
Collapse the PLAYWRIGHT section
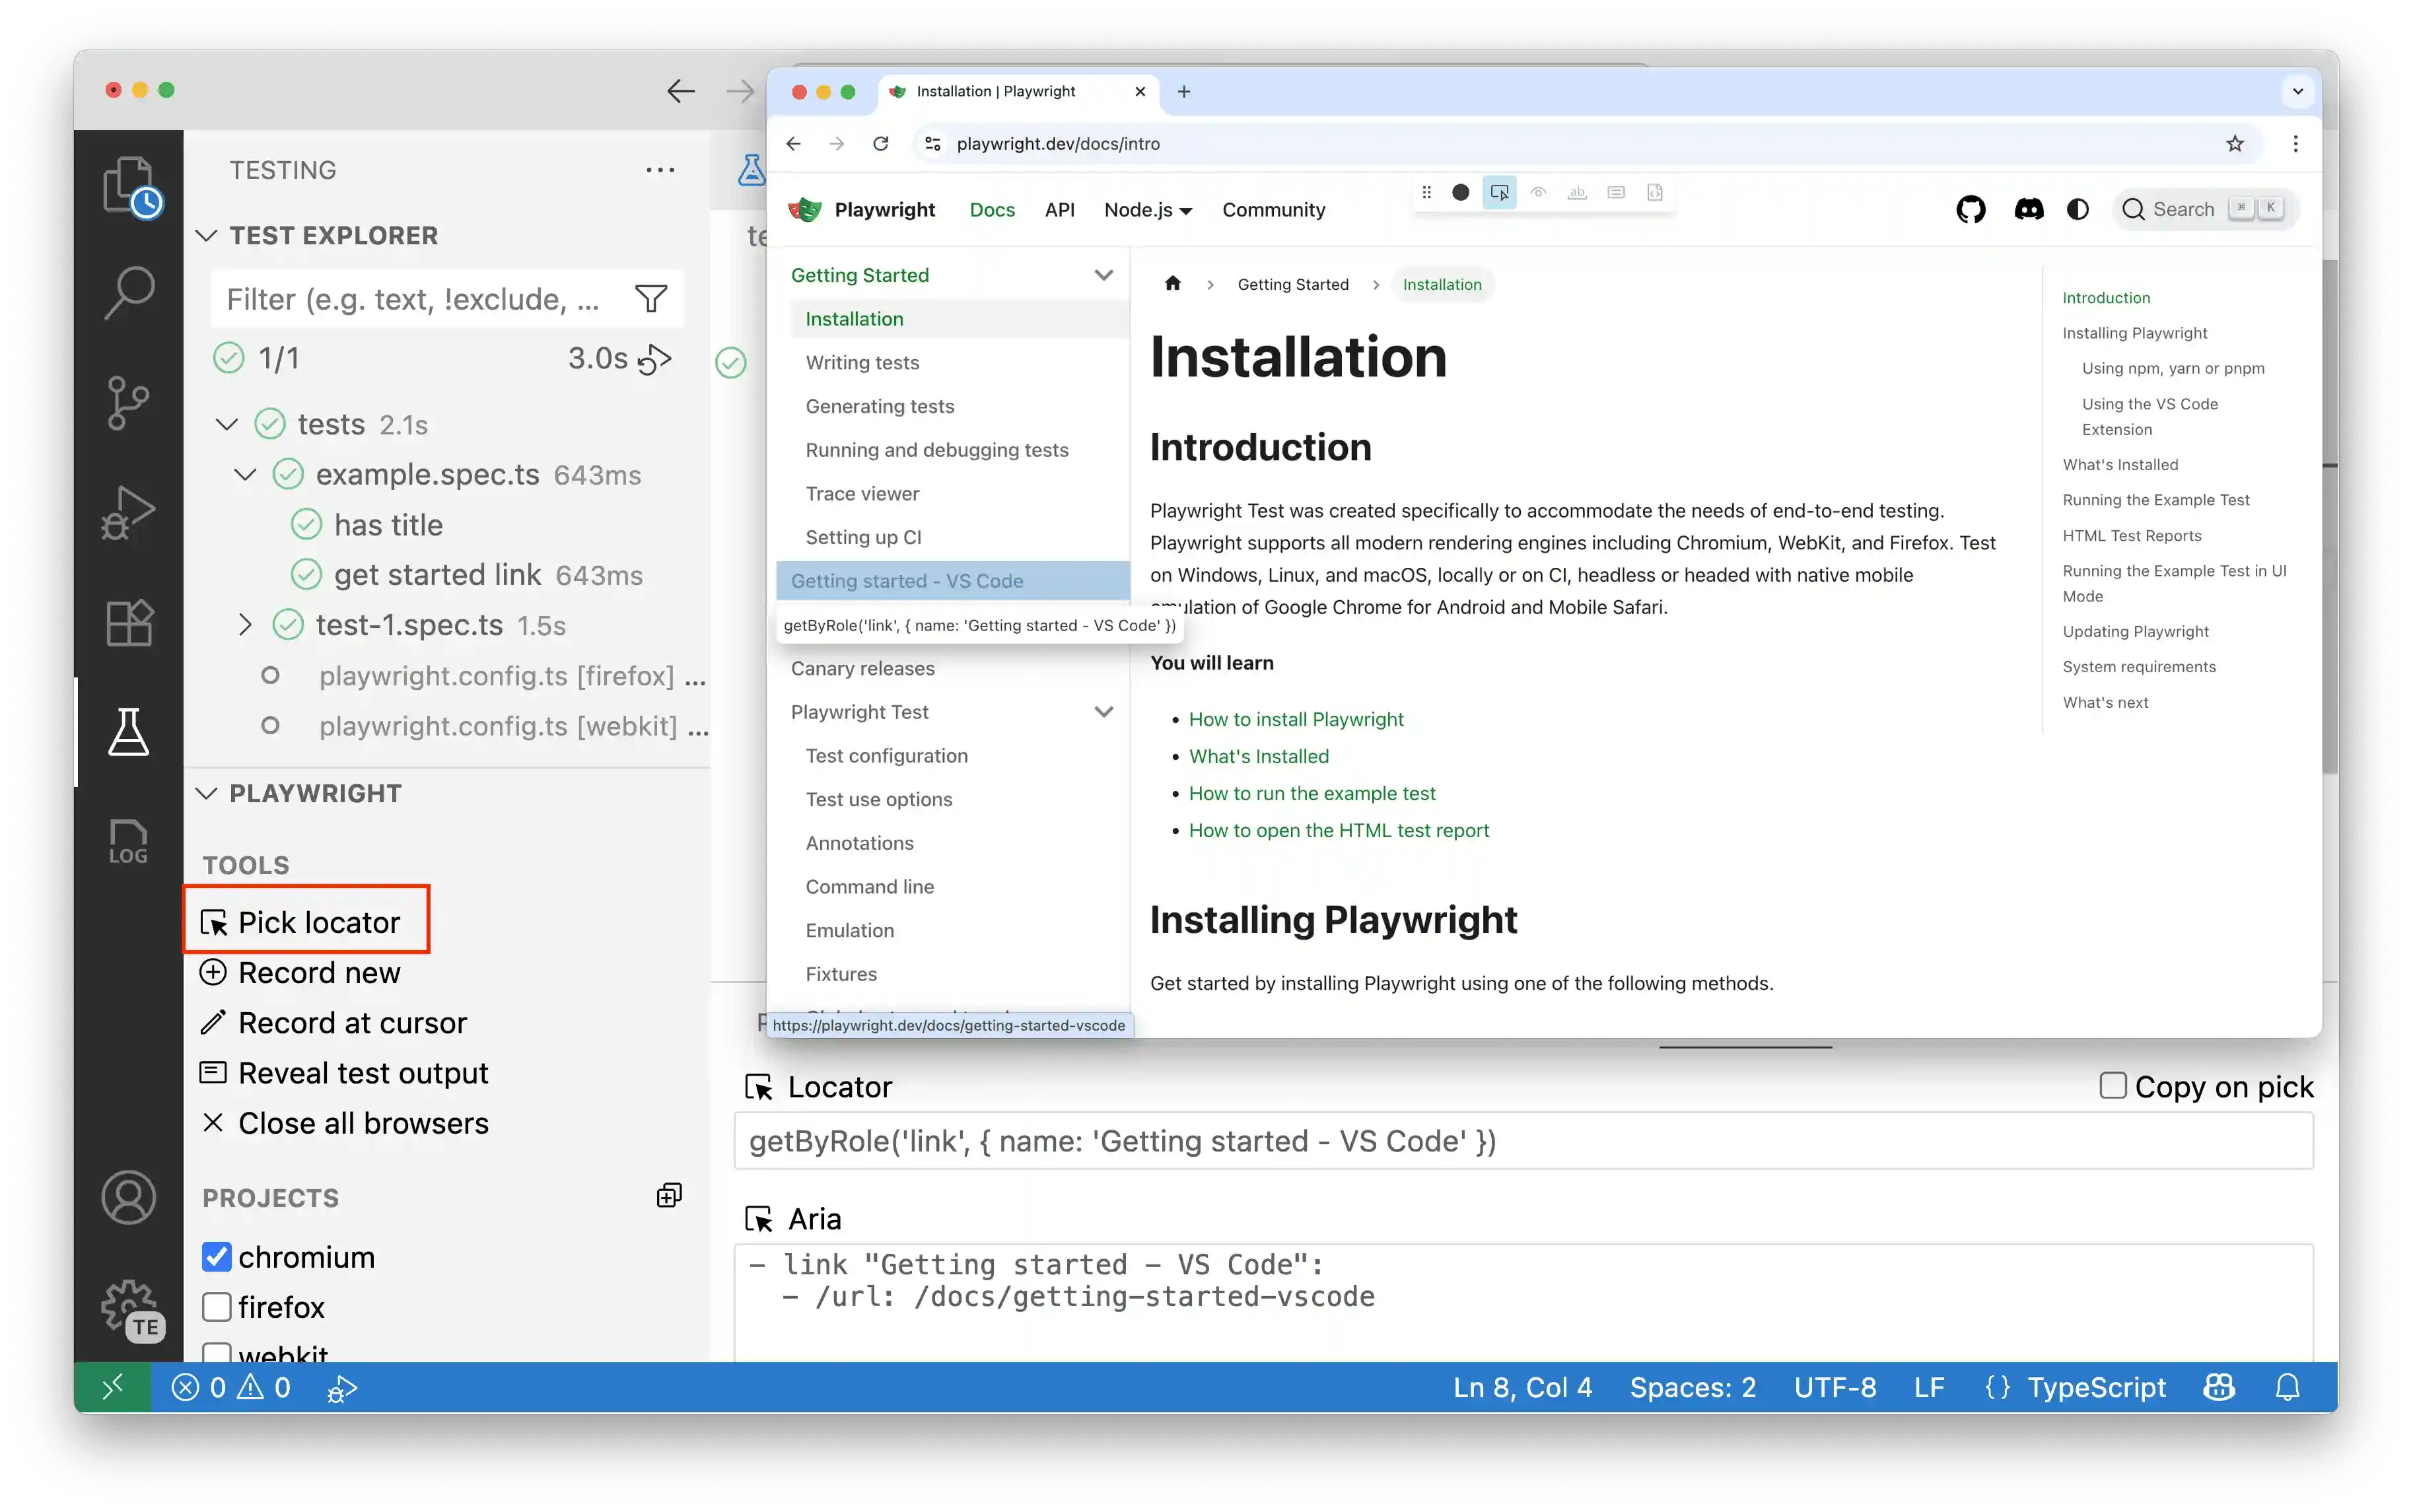207,793
